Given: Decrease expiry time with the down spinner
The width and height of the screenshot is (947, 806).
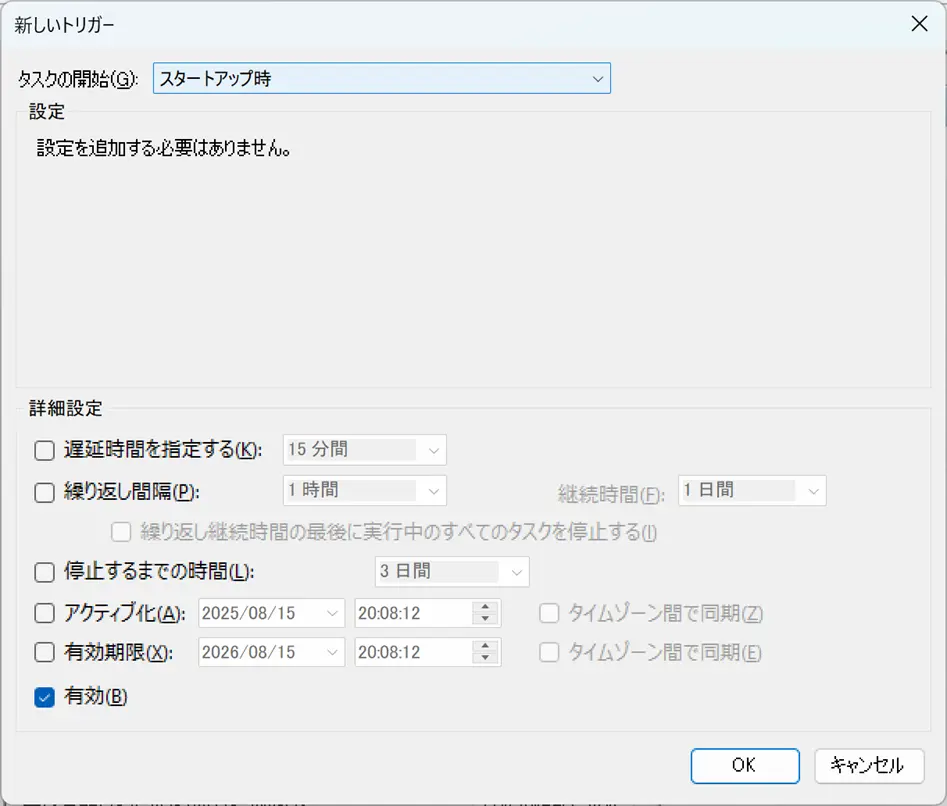Looking at the screenshot, I should click(x=485, y=659).
